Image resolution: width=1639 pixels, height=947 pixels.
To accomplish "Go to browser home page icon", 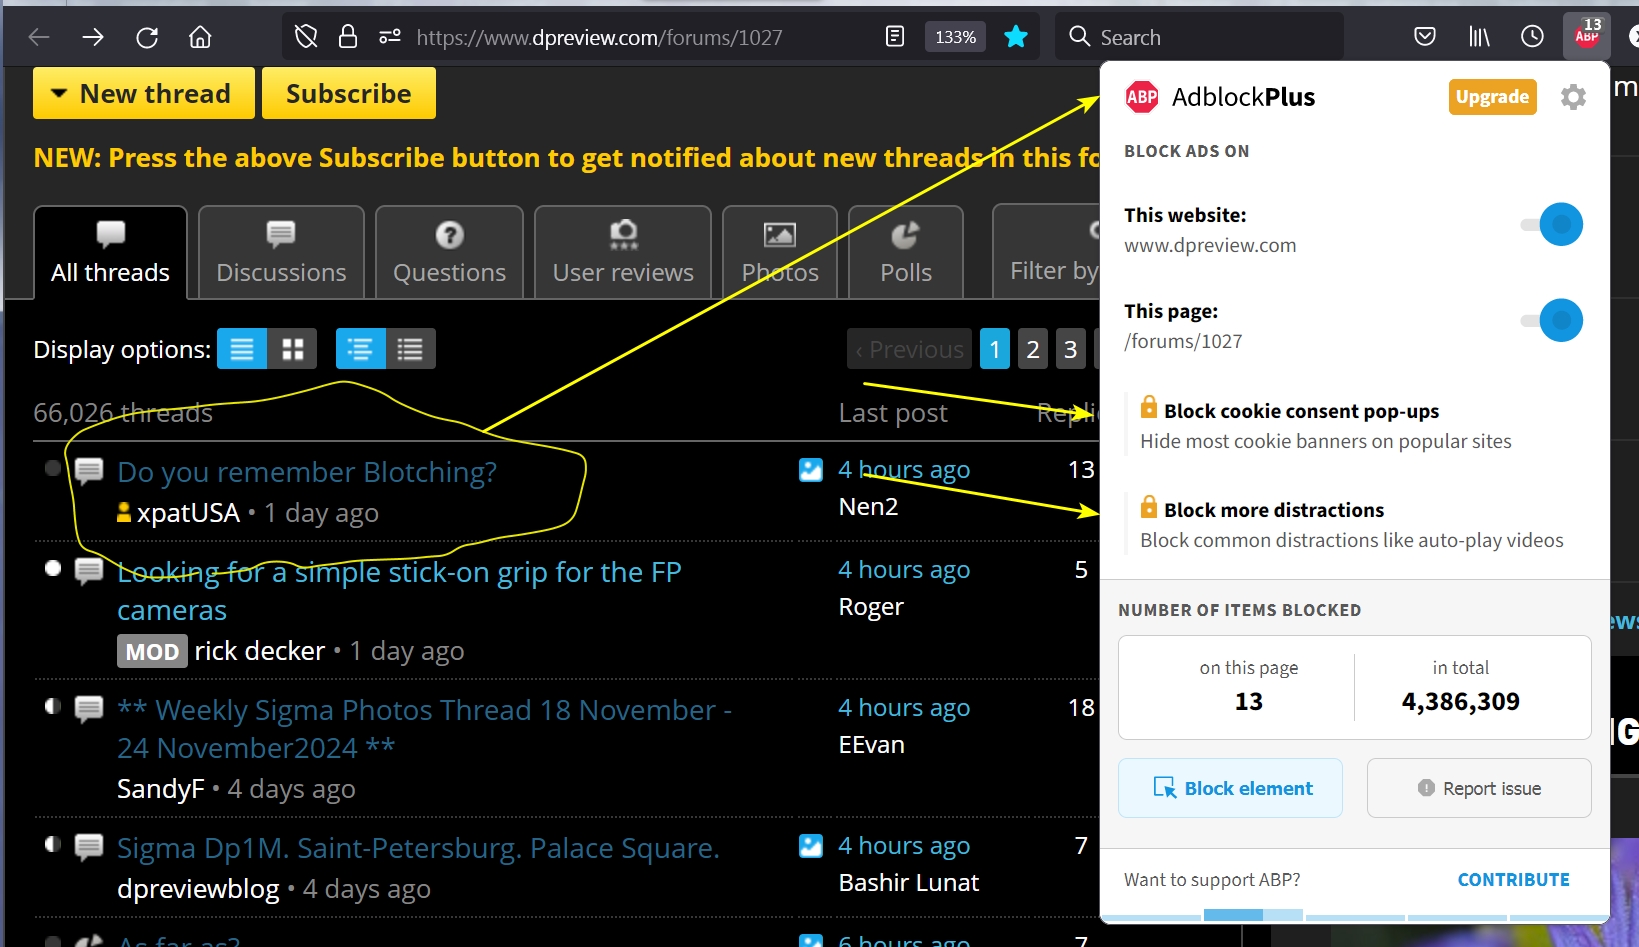I will coord(200,37).
